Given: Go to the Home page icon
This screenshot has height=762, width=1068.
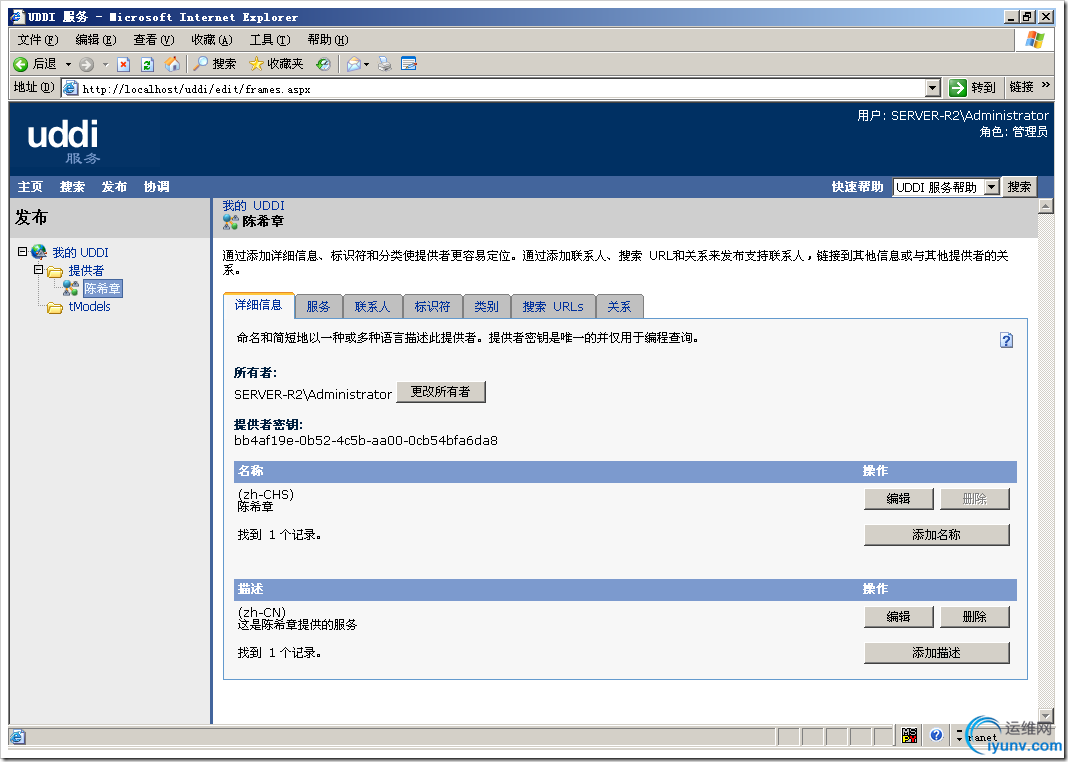Looking at the screenshot, I should coord(172,64).
